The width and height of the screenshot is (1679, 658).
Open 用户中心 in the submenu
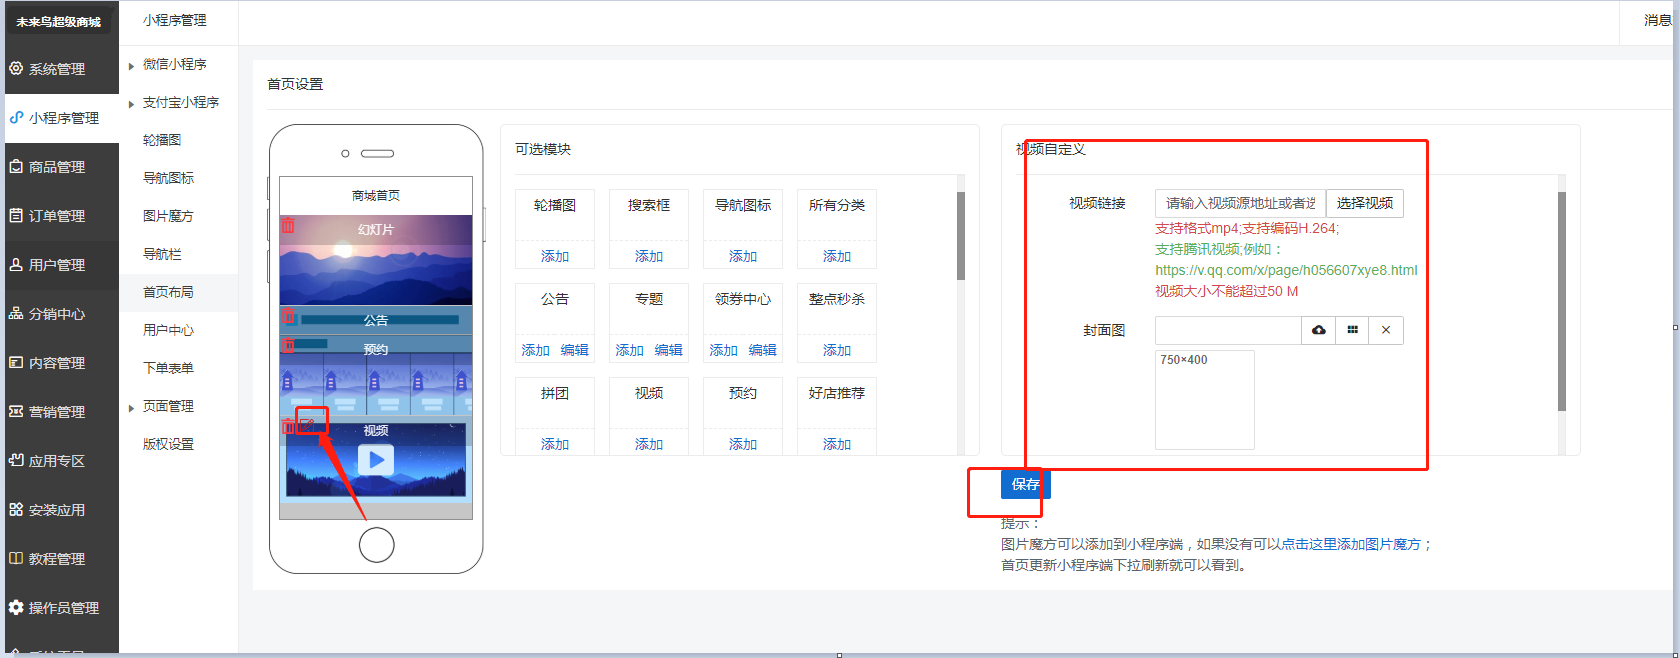[169, 330]
